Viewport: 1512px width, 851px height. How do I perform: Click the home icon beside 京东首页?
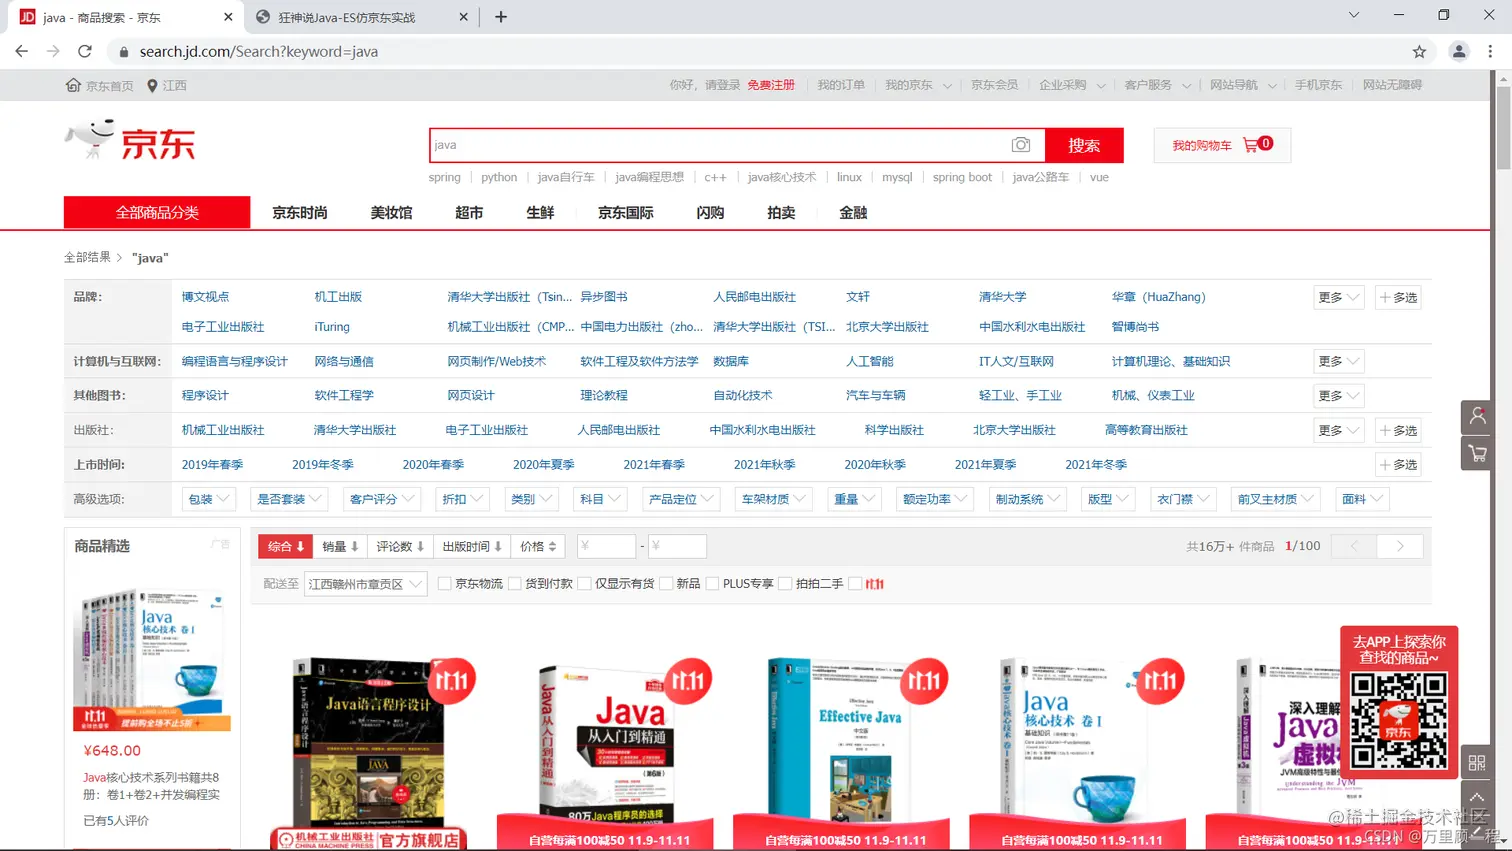pyautogui.click(x=73, y=85)
